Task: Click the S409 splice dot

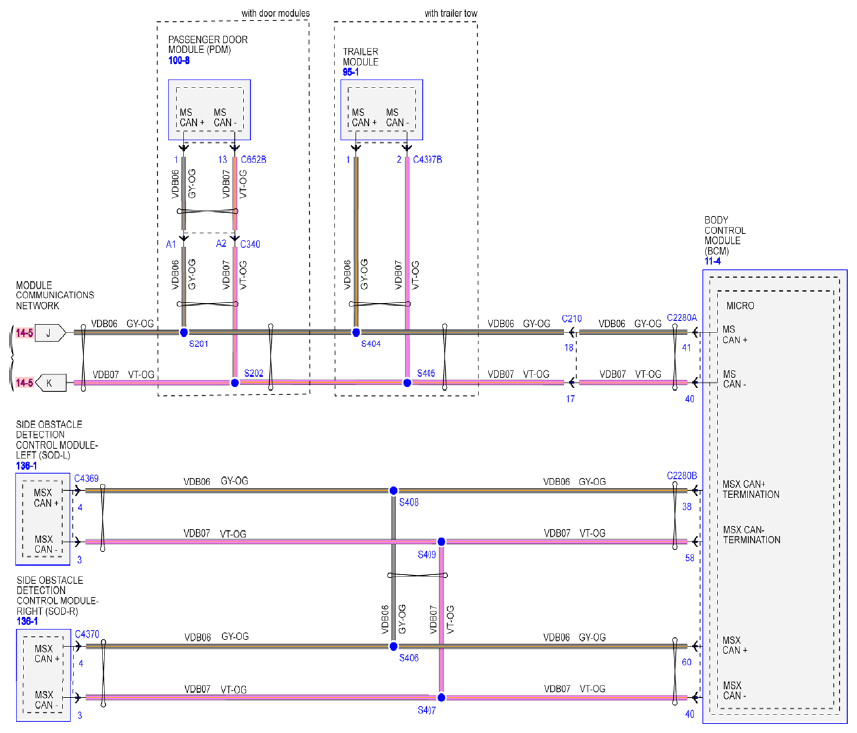Action: 441,542
